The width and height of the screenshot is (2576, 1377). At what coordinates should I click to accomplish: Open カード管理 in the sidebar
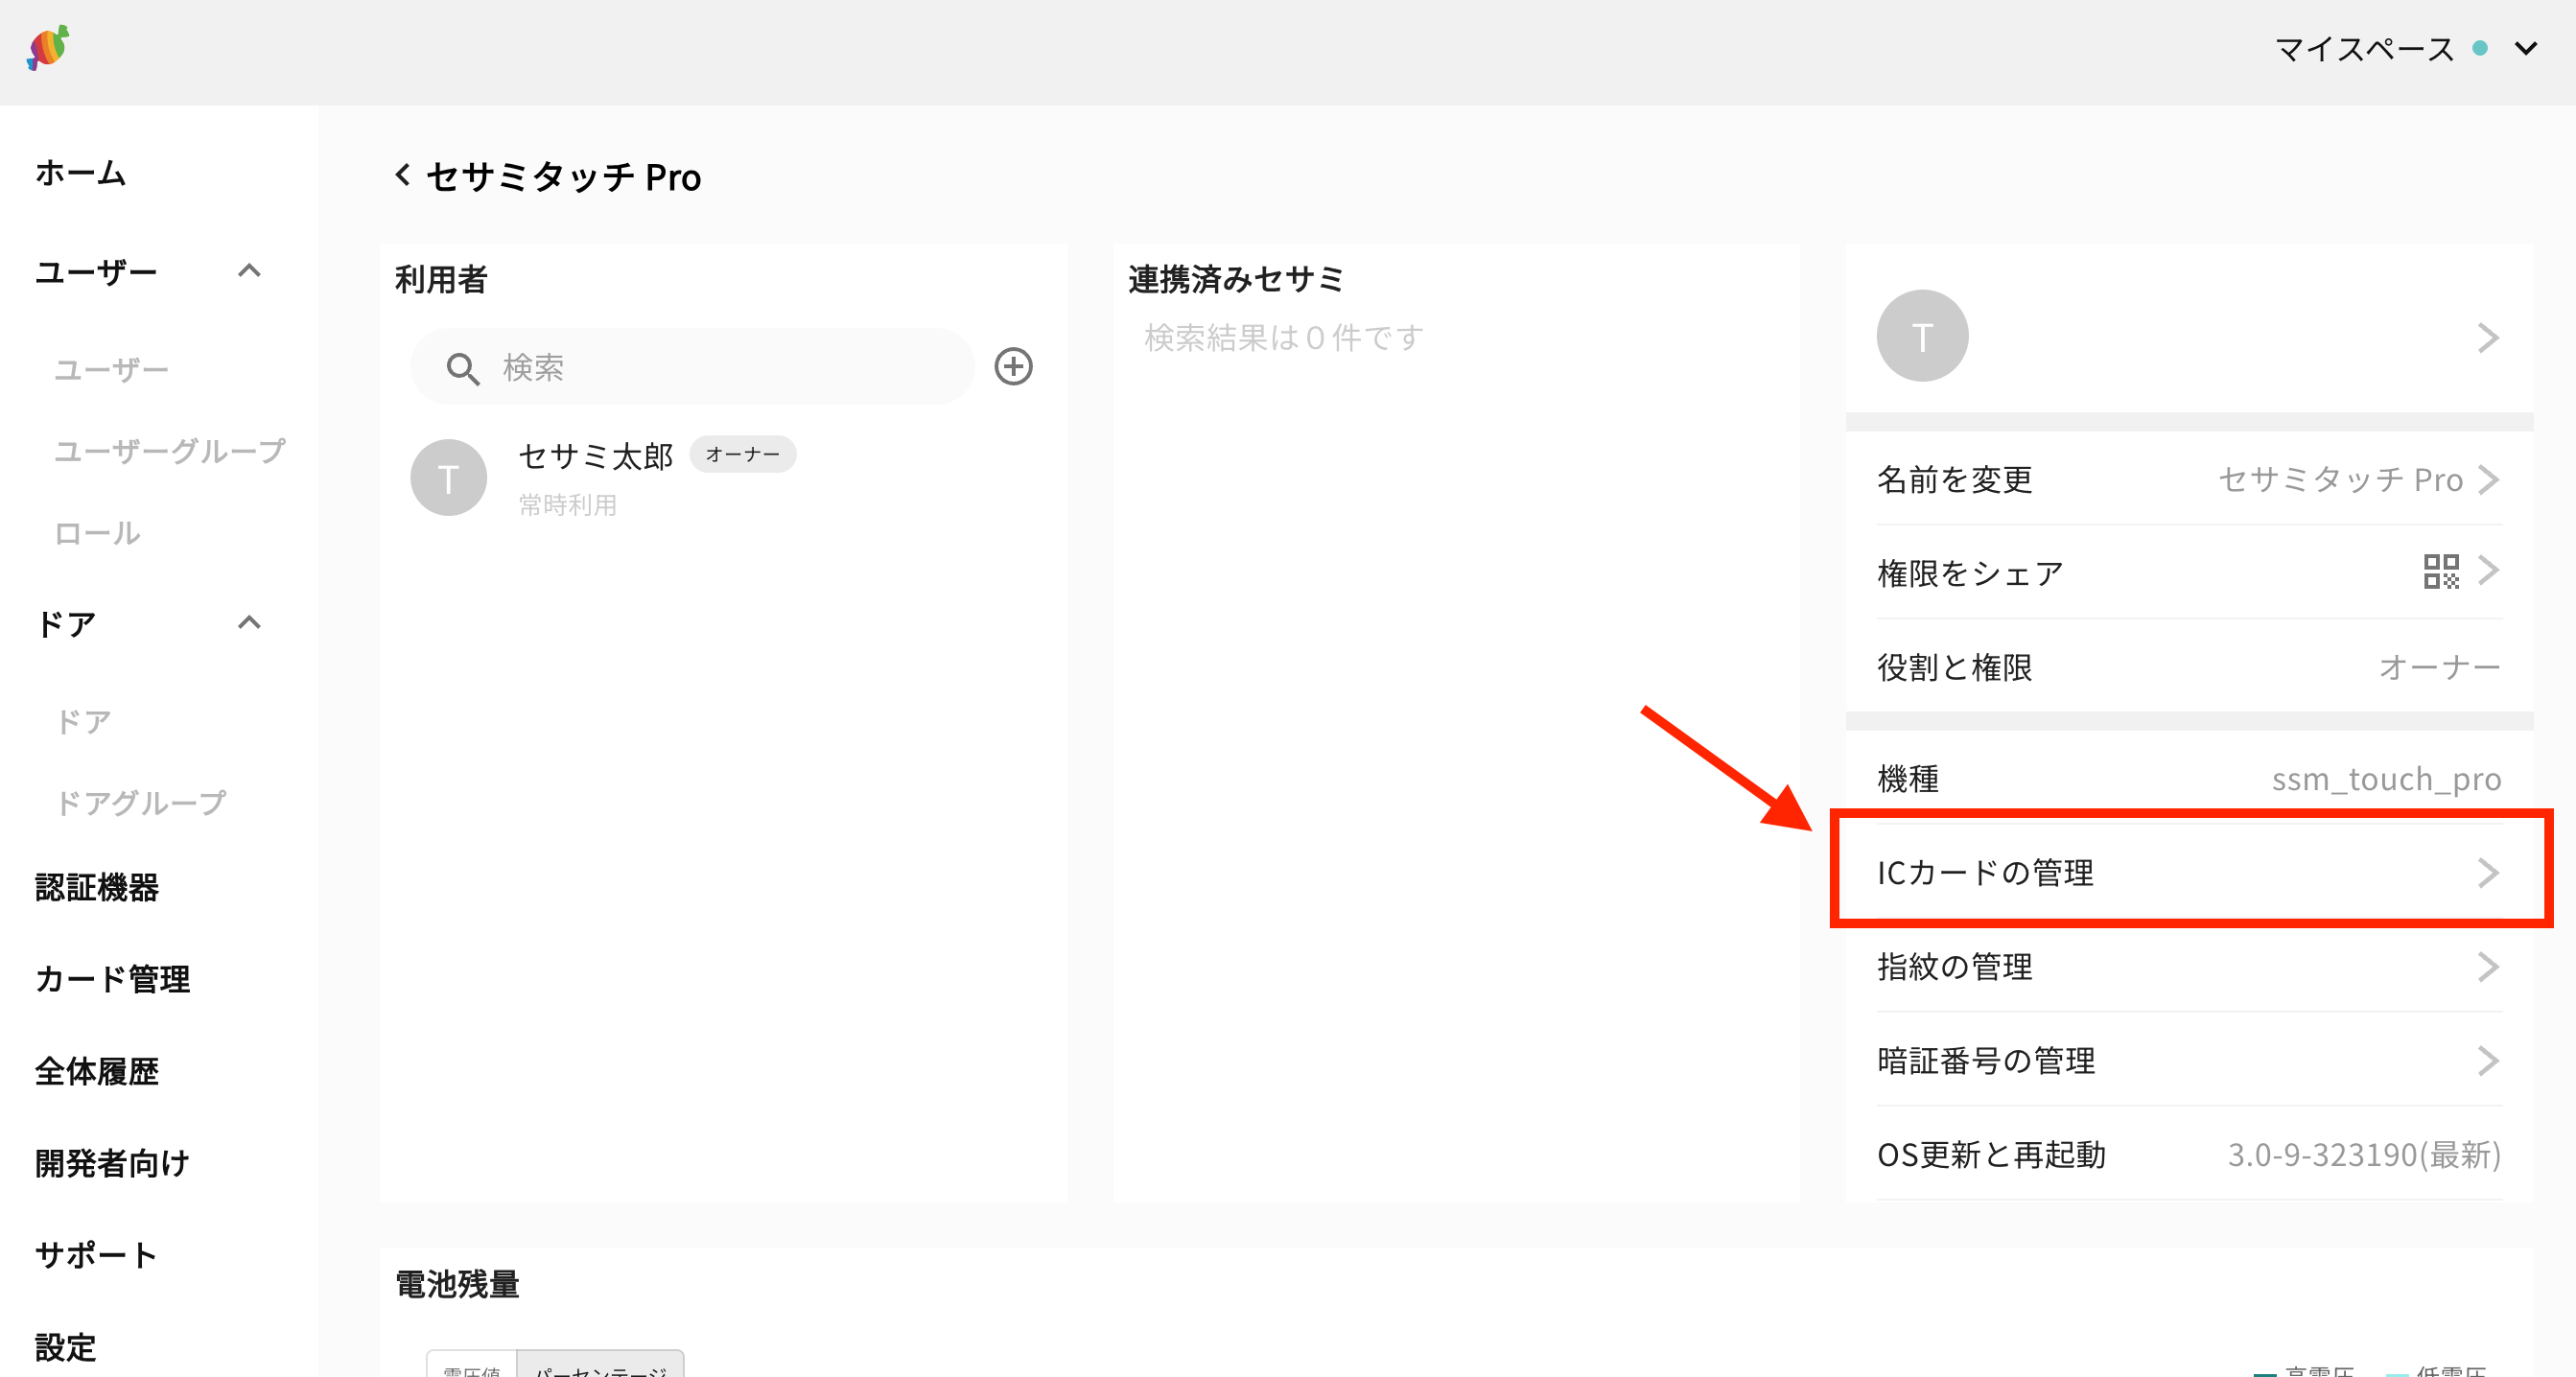point(112,978)
